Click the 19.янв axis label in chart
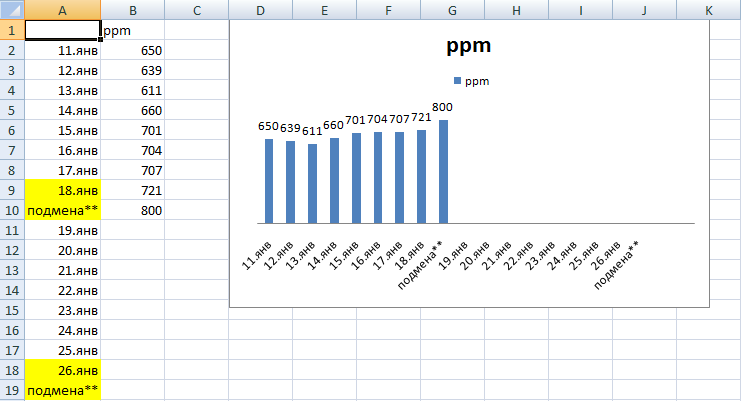The width and height of the screenshot is (741, 401). [452, 253]
